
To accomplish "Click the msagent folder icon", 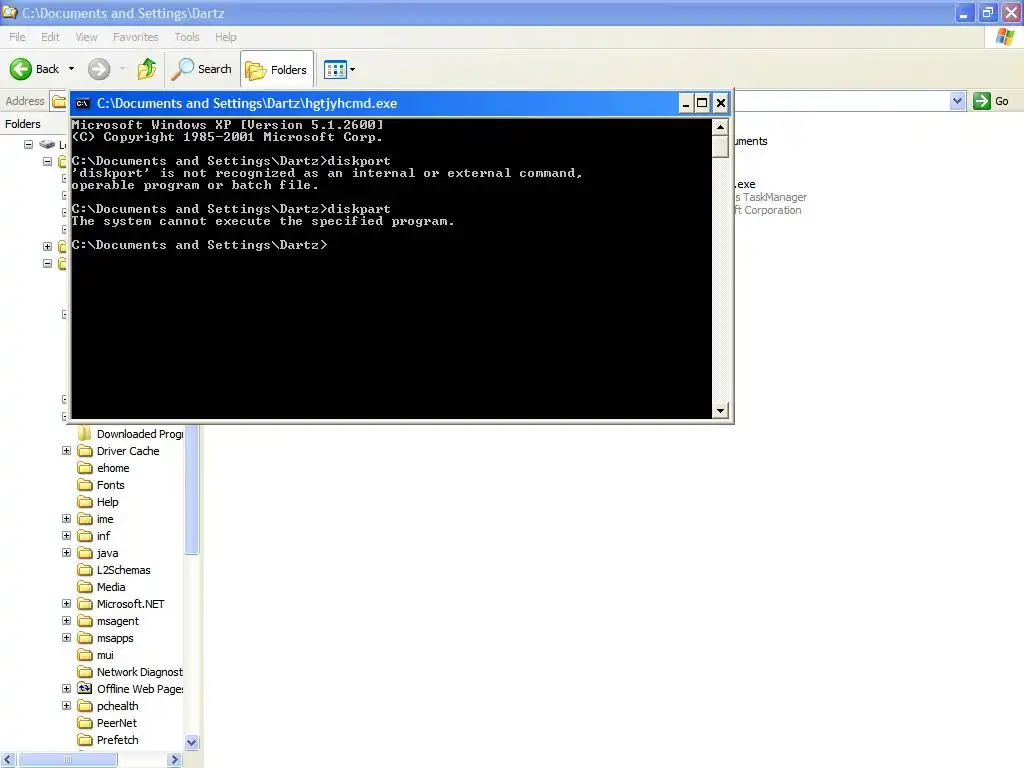I will 85,620.
